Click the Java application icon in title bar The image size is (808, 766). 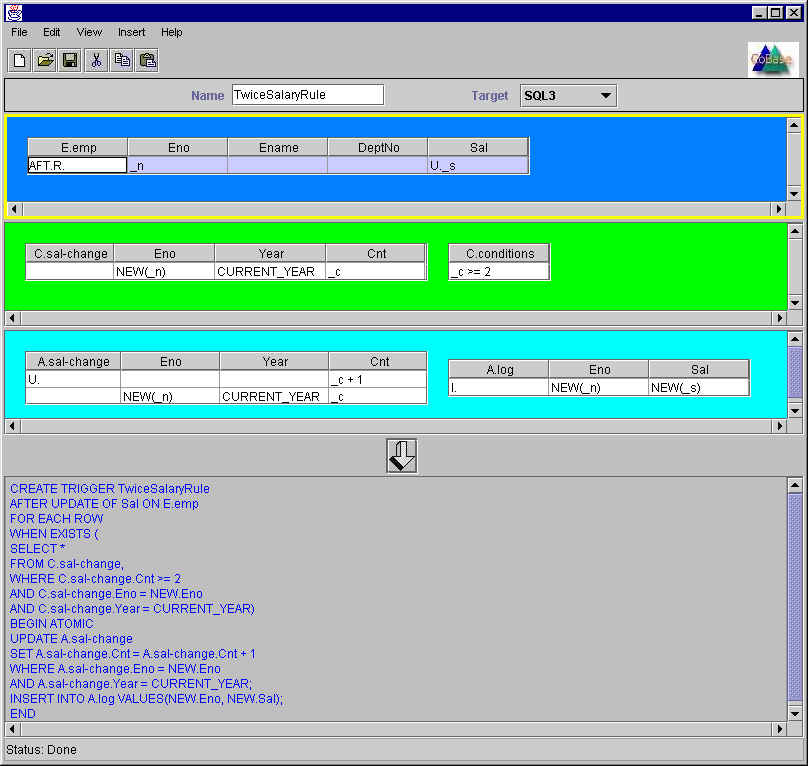(x=14, y=12)
